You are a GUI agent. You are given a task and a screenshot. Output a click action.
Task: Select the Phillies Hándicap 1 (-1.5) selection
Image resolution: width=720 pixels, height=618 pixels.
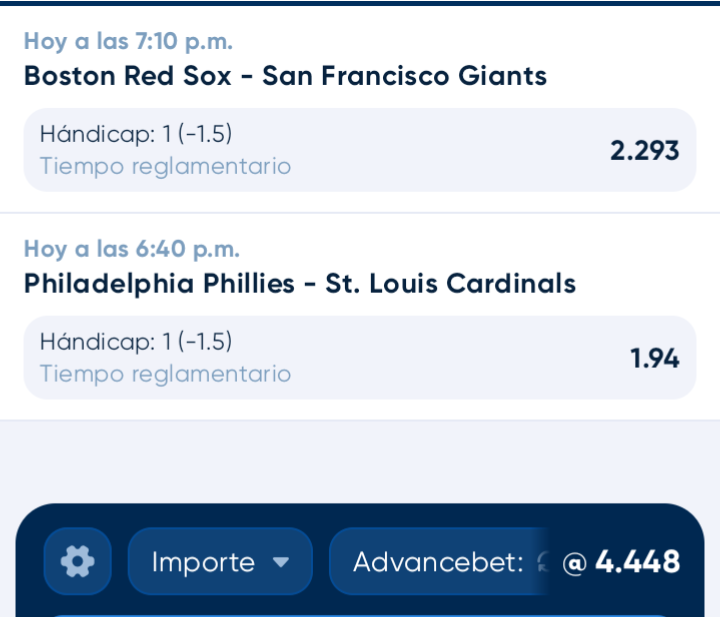pos(360,358)
